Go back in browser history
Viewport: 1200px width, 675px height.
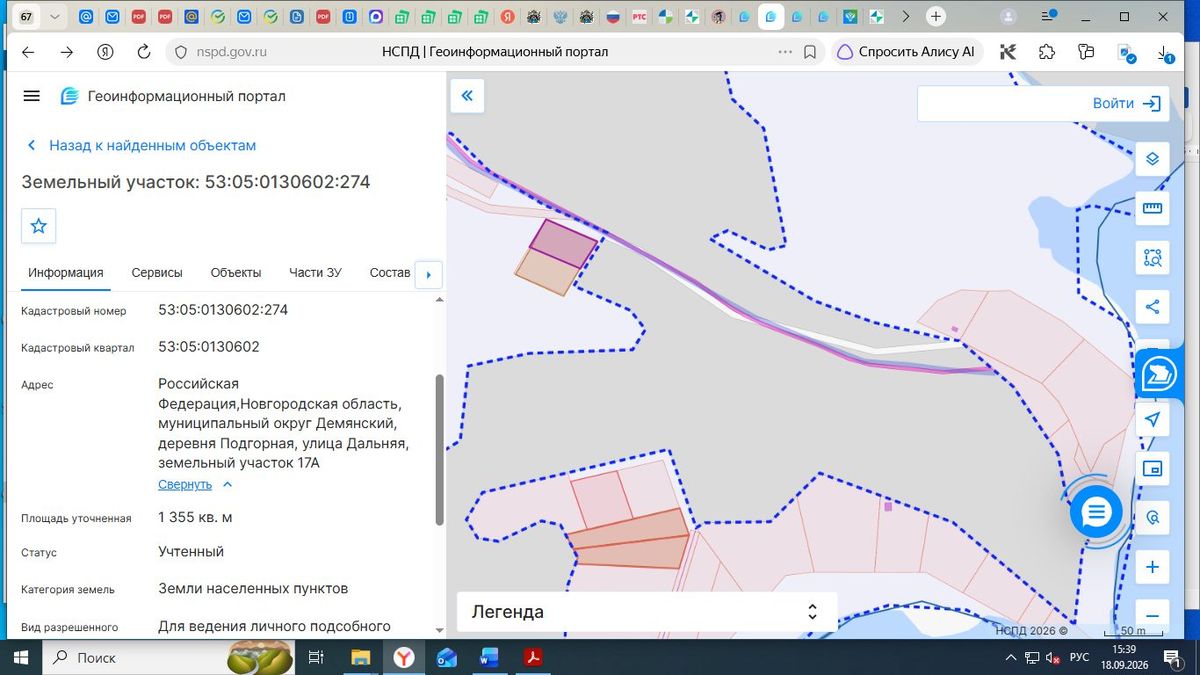tap(28, 52)
